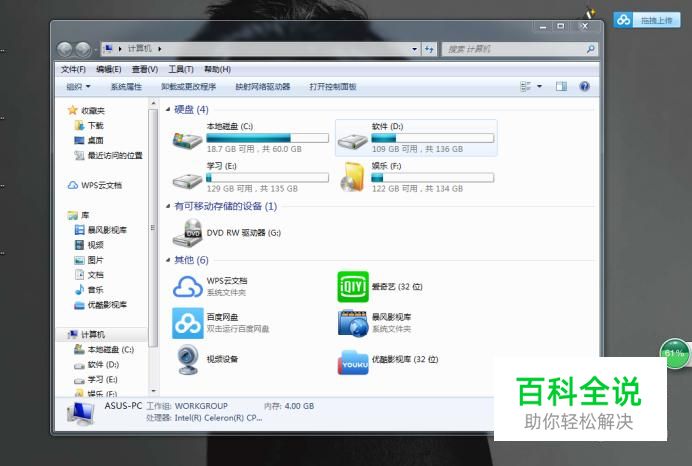This screenshot has width=692, height=466.
Task: Click the green 61% floating ball
Action: (x=674, y=353)
